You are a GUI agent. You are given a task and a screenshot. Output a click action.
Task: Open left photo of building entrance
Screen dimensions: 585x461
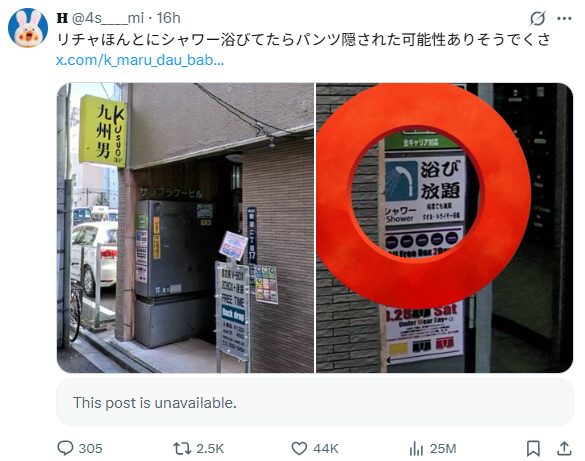(185, 228)
